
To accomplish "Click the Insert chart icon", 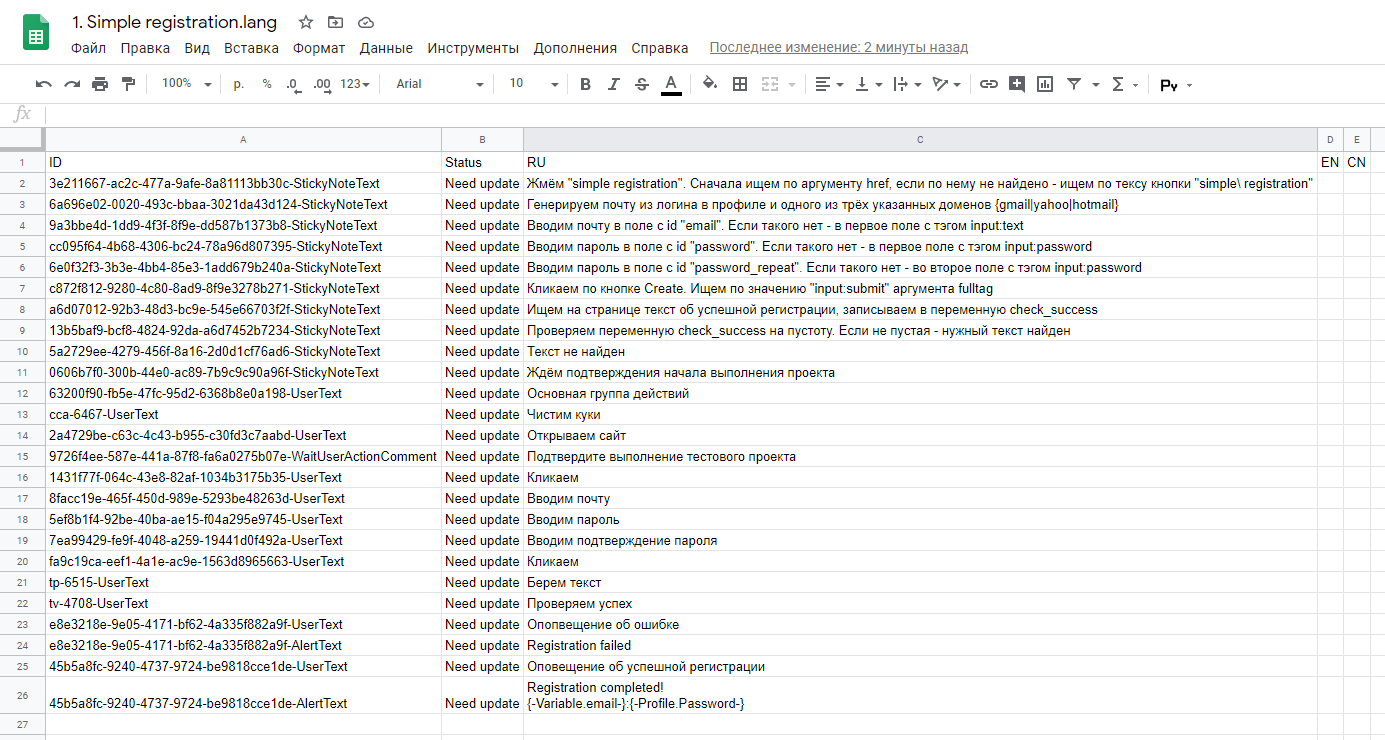I will (1045, 84).
